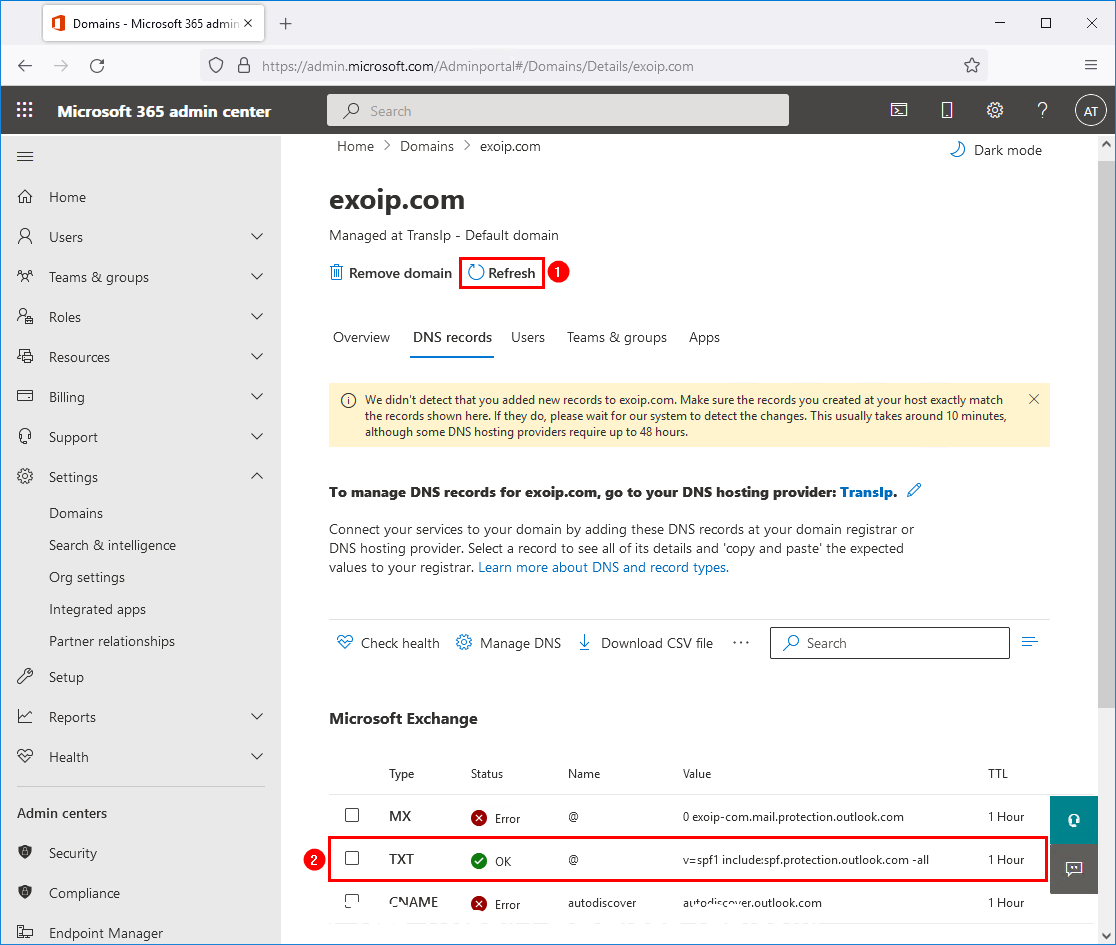Go to Domains breadcrumb link

[x=426, y=146]
